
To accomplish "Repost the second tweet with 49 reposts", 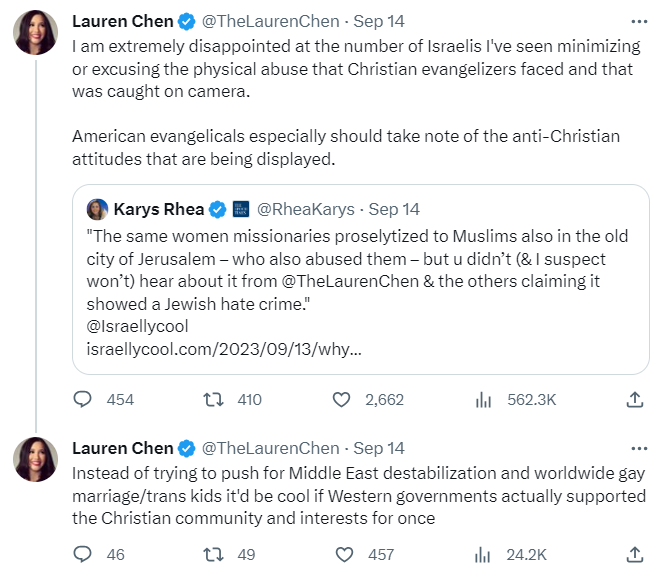I will coord(212,553).
